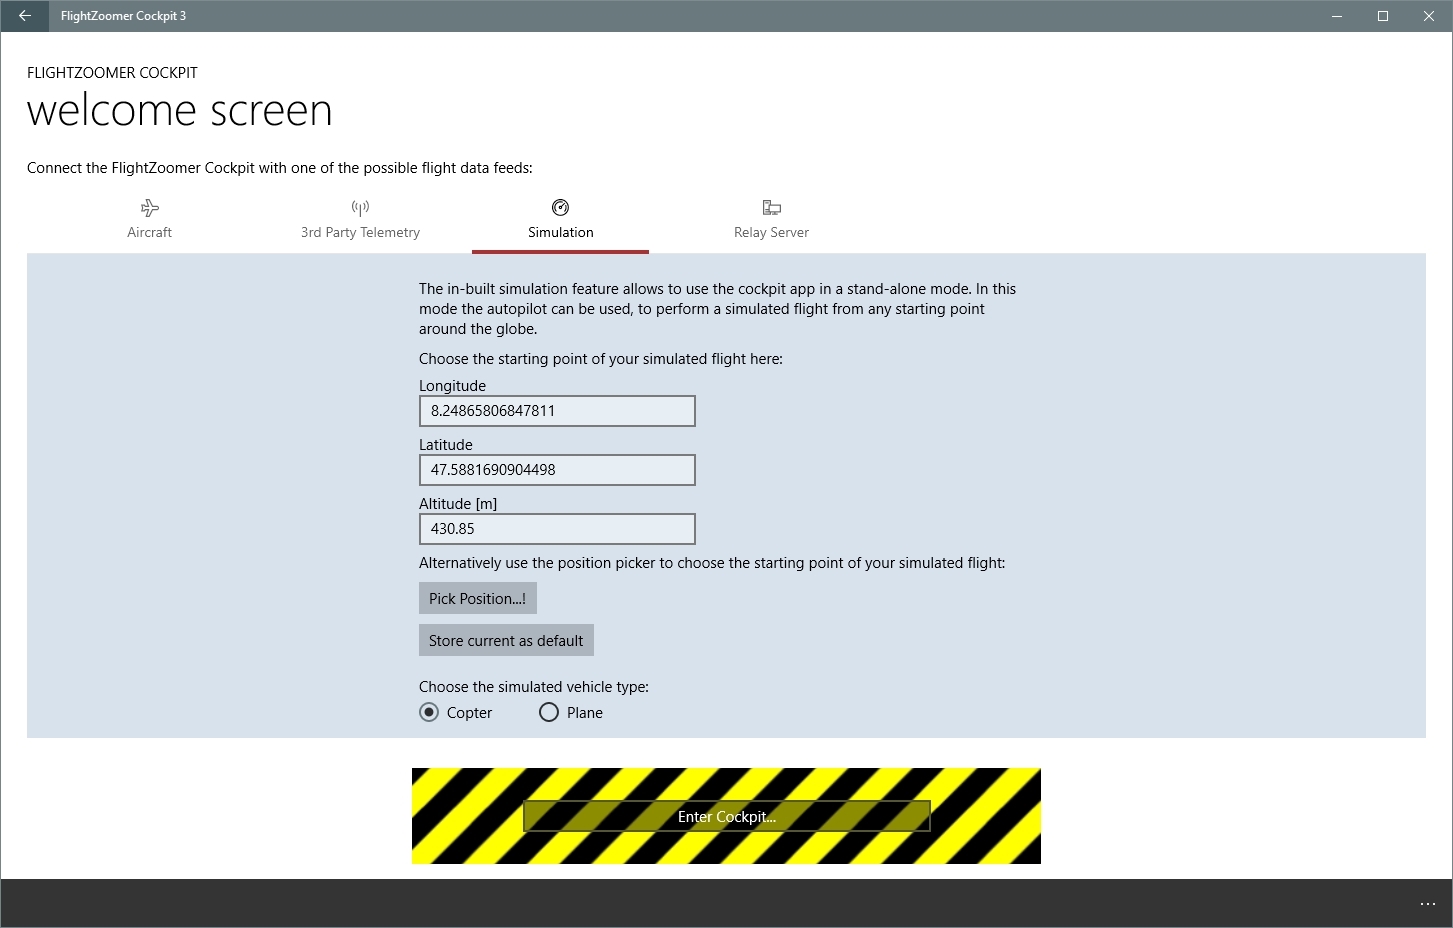Minimize the FlightZoomer Cockpit window
Screen dimensions: 1453x928
1337,16
